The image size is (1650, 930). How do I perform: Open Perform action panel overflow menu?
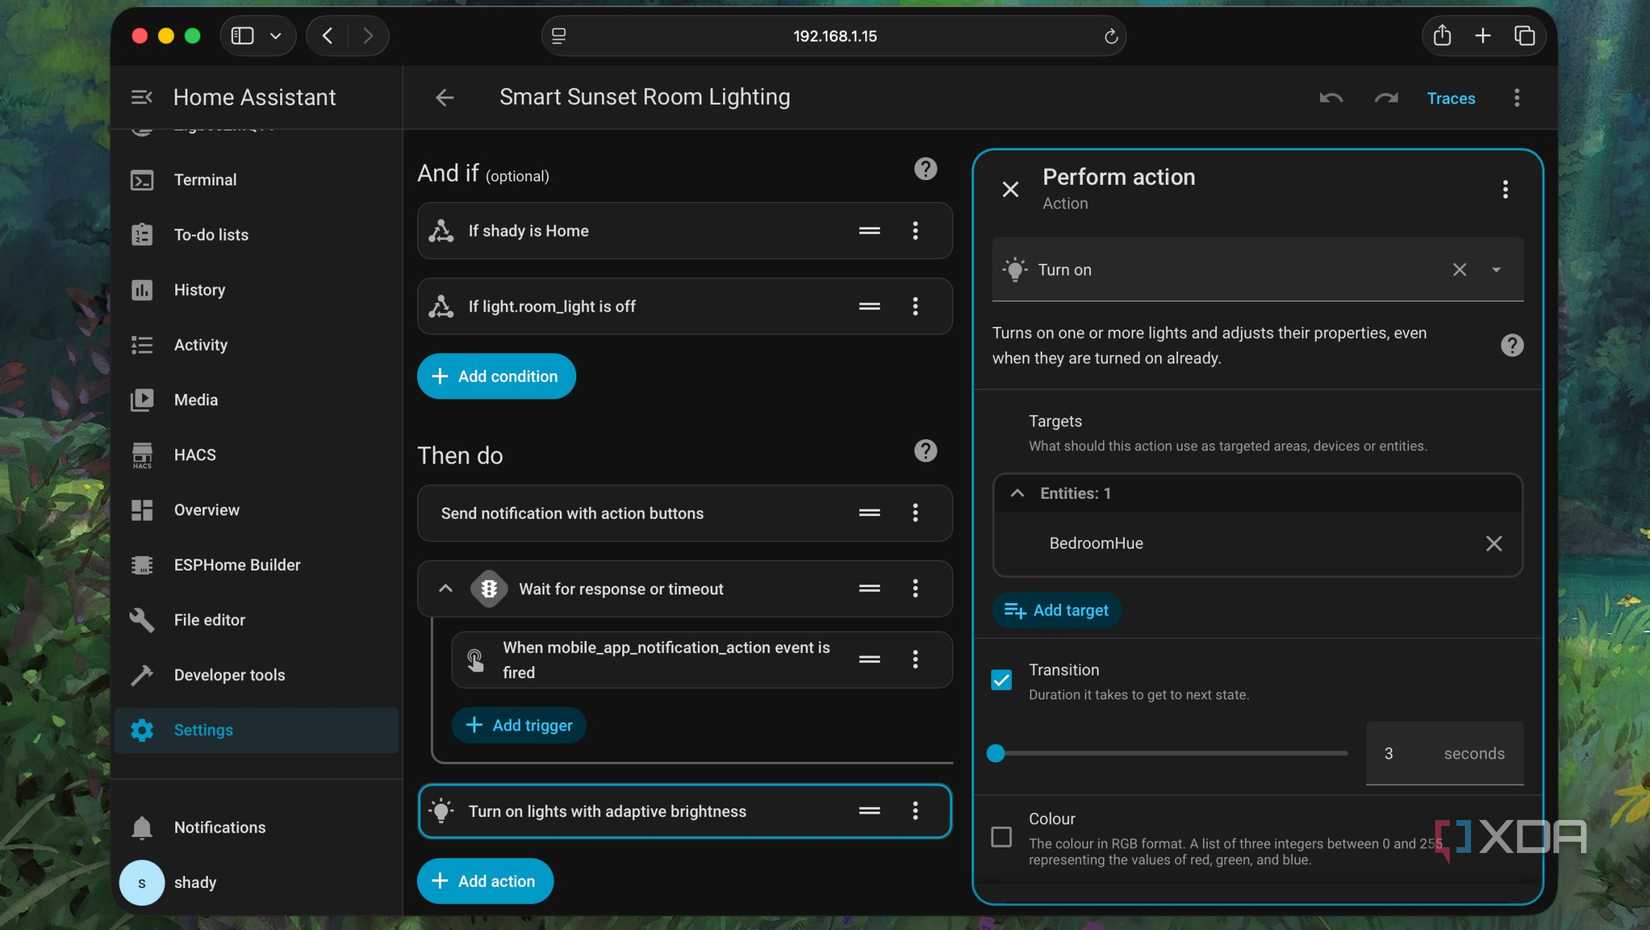pos(1505,190)
